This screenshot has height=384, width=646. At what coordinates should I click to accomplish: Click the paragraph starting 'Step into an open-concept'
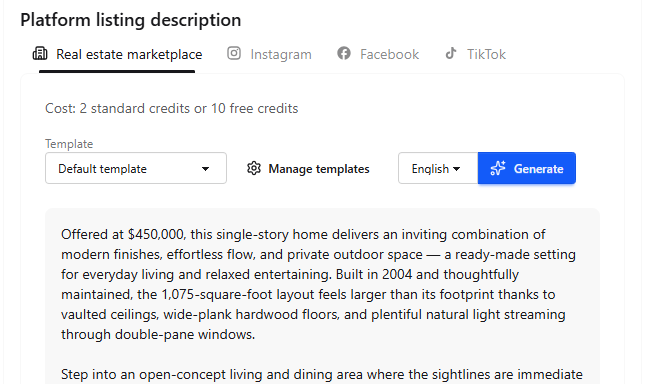click(322, 375)
